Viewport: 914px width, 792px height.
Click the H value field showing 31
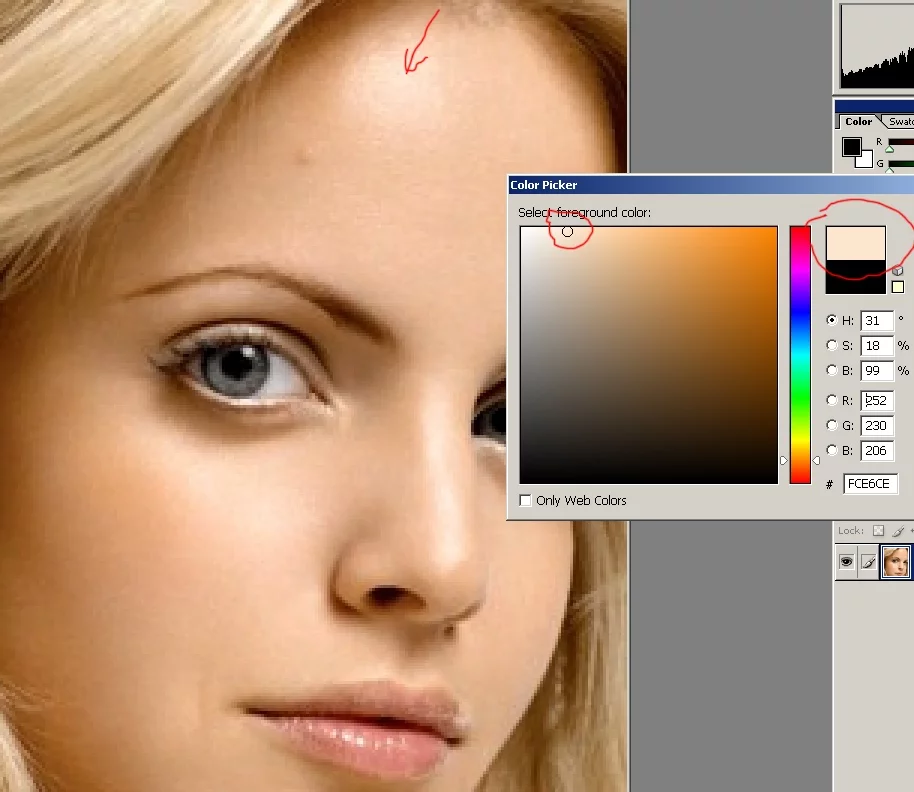pyautogui.click(x=877, y=321)
